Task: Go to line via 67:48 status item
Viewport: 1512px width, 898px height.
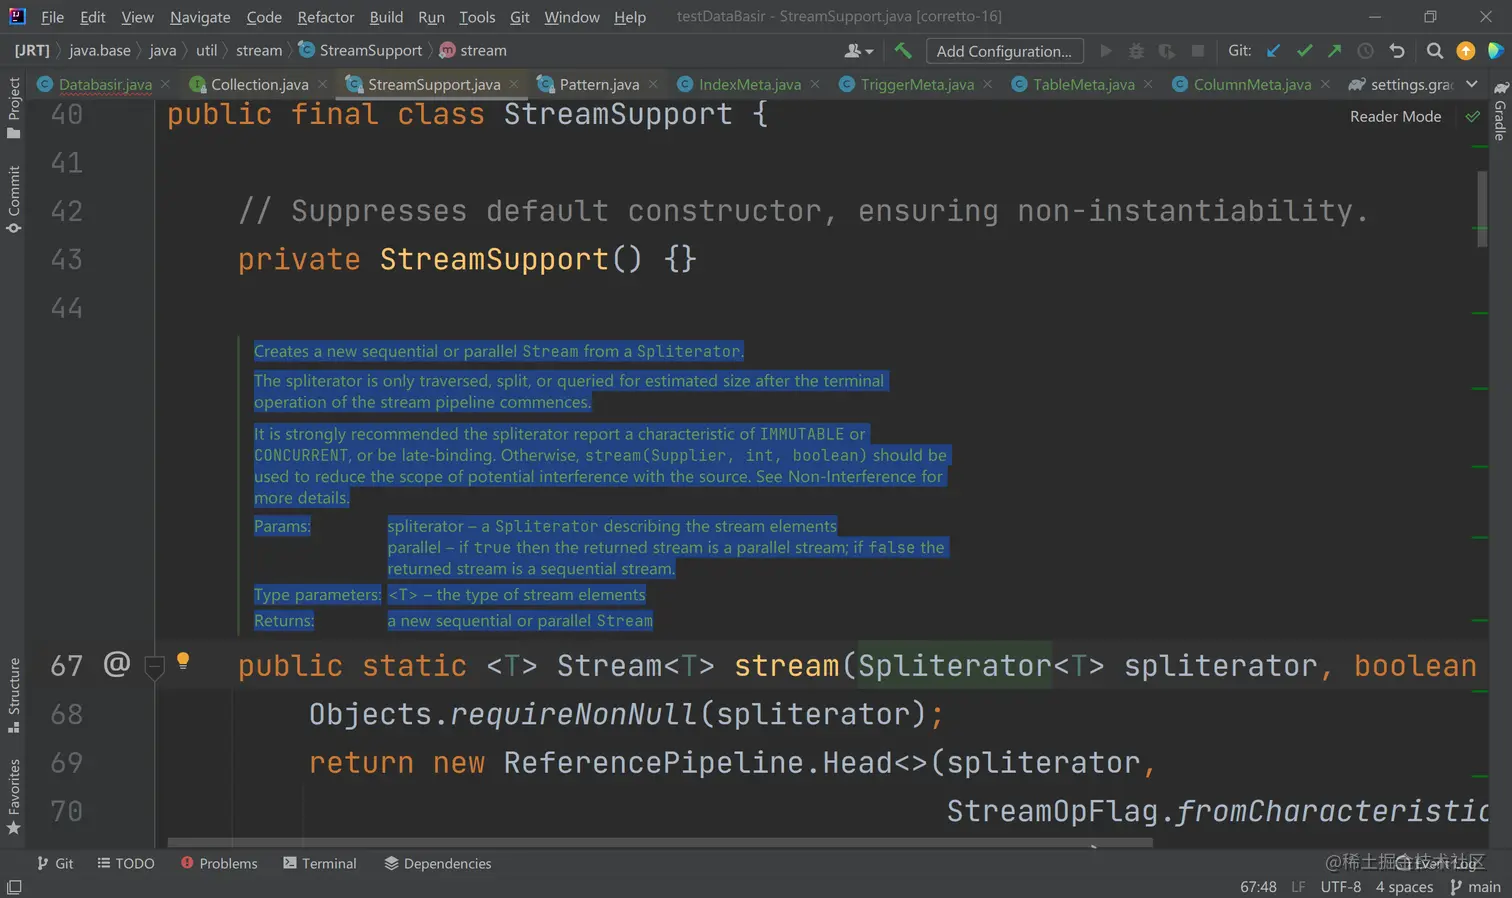Action: (x=1258, y=887)
